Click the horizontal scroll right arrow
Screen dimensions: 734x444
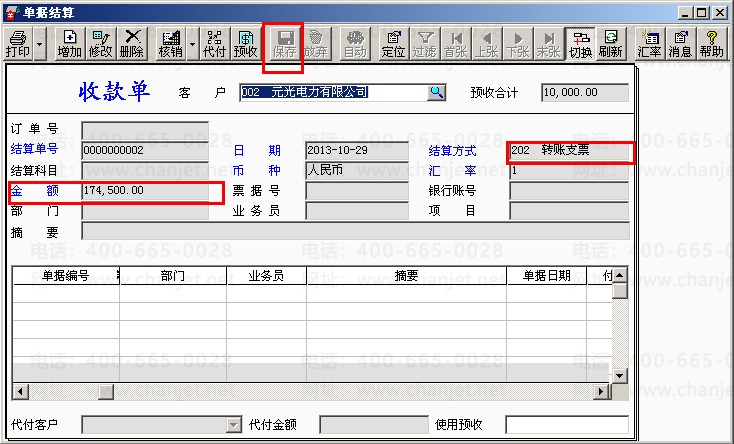click(601, 392)
